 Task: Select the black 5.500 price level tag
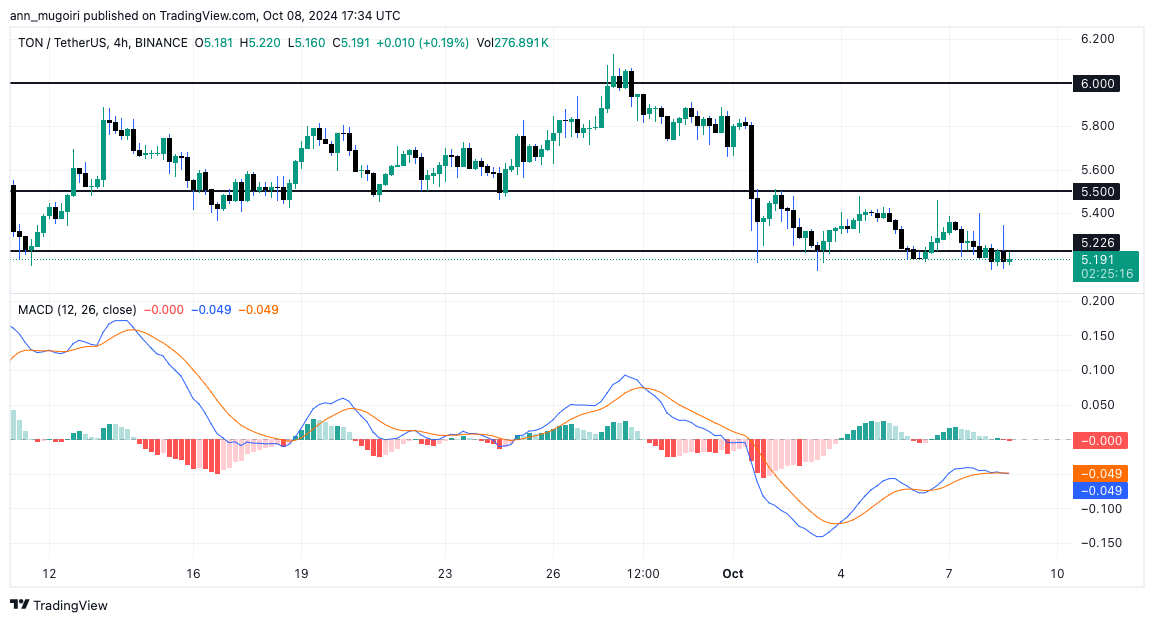(1096, 191)
